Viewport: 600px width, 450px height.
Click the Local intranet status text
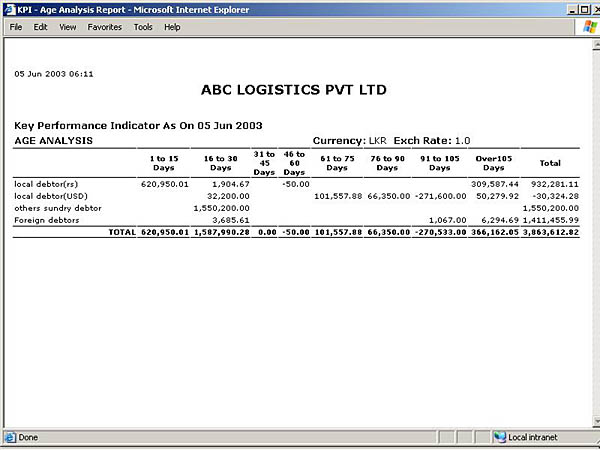(x=533, y=437)
